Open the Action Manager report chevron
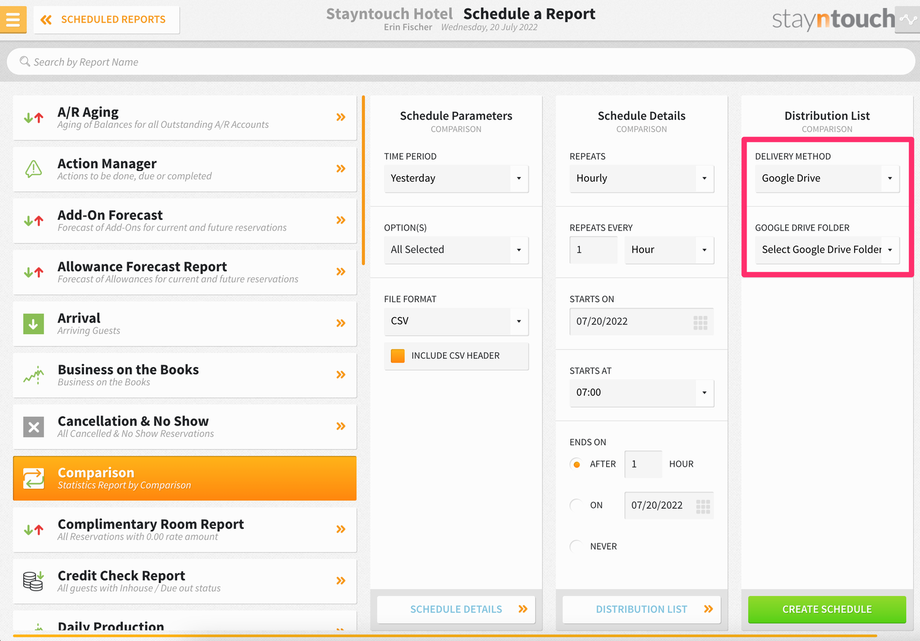The width and height of the screenshot is (920, 641). (x=341, y=169)
